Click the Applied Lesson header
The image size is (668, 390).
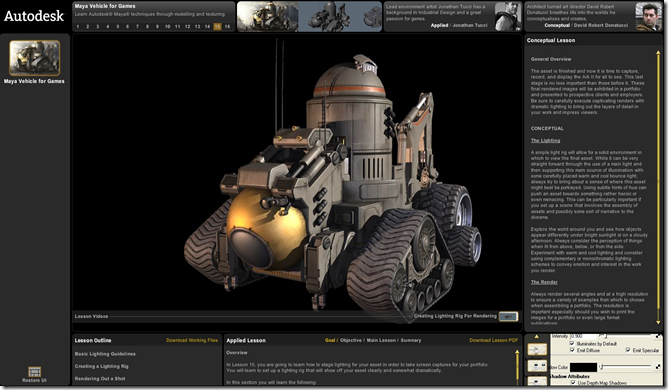pos(246,340)
